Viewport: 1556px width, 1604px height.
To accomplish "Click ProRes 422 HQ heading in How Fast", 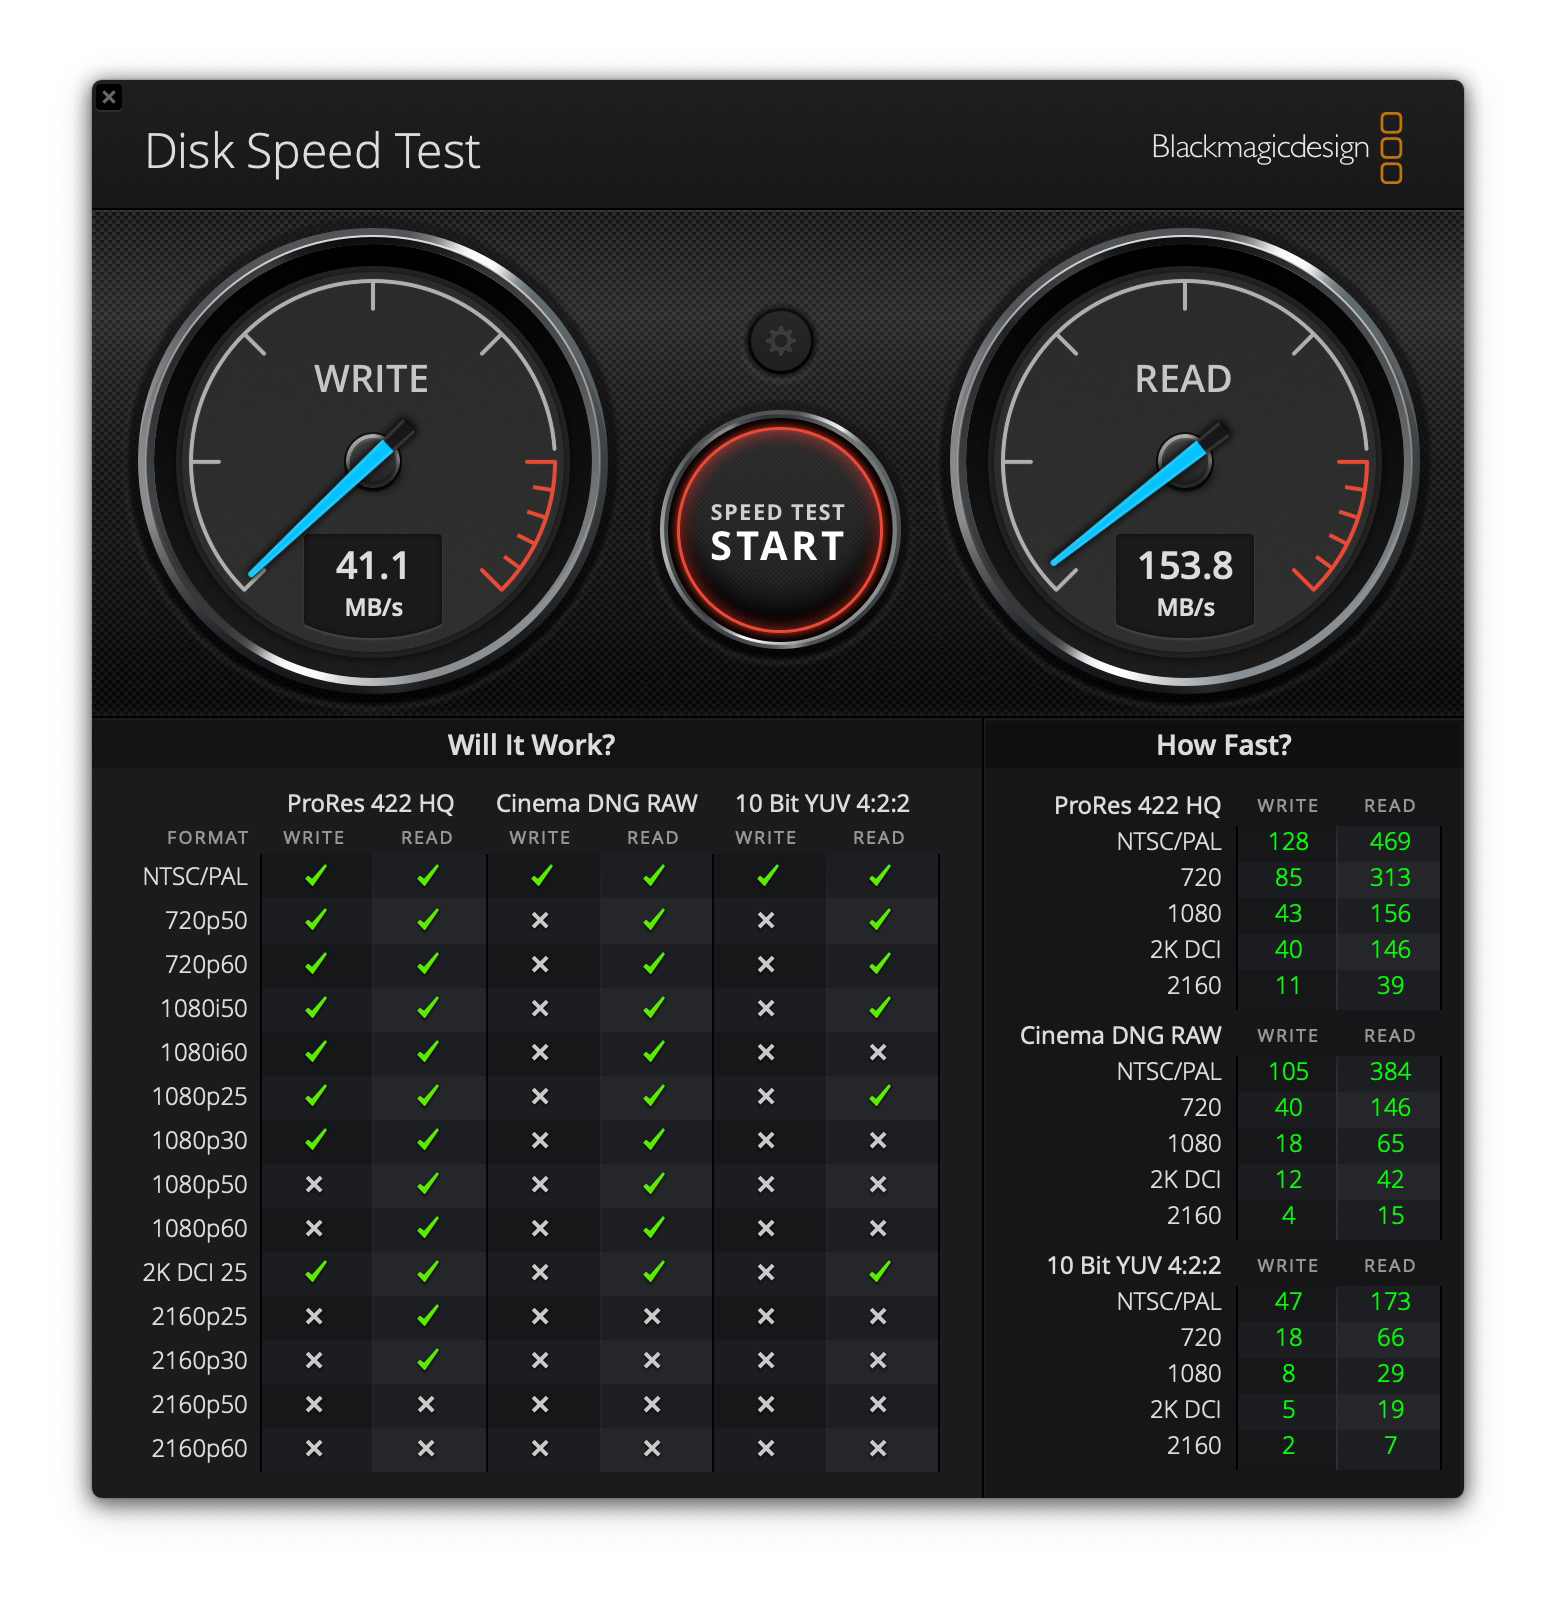I will pyautogui.click(x=1137, y=806).
